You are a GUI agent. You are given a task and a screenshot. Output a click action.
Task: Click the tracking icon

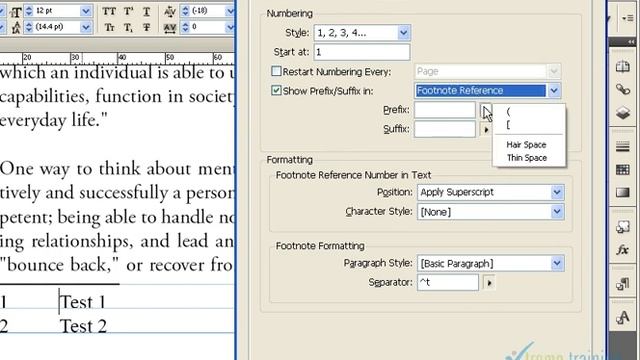point(170,27)
